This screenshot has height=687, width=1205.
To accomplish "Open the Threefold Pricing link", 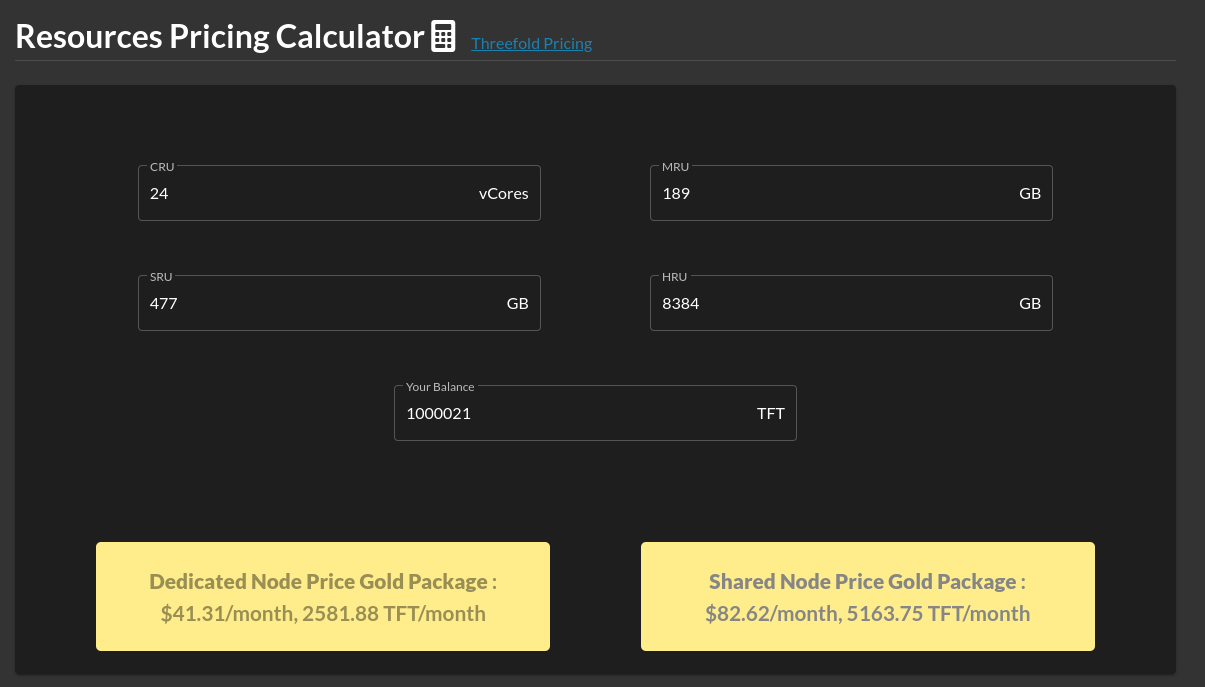I will (x=531, y=43).
